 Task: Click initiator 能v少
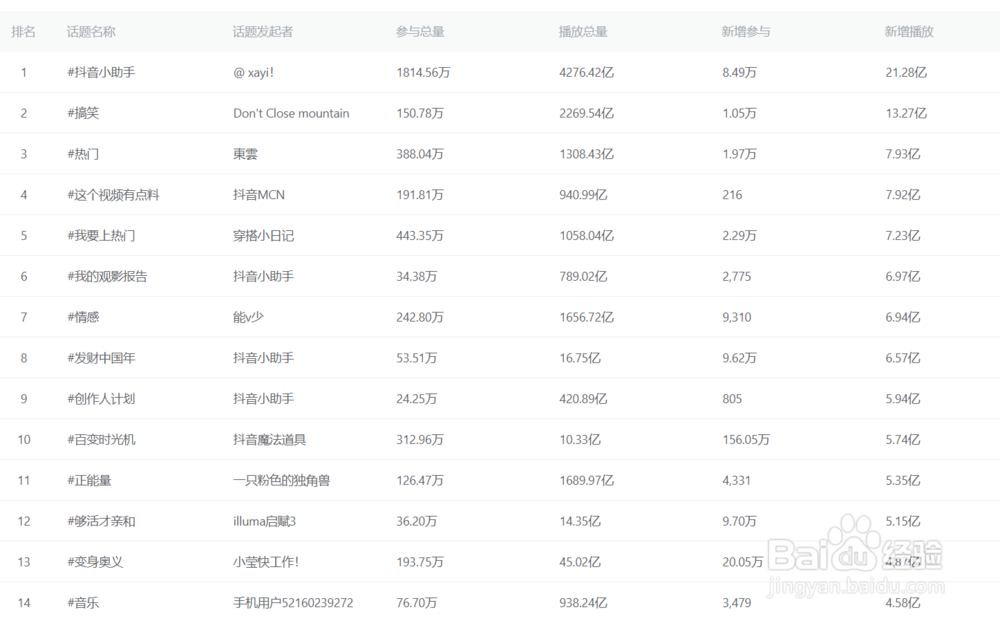click(x=248, y=318)
